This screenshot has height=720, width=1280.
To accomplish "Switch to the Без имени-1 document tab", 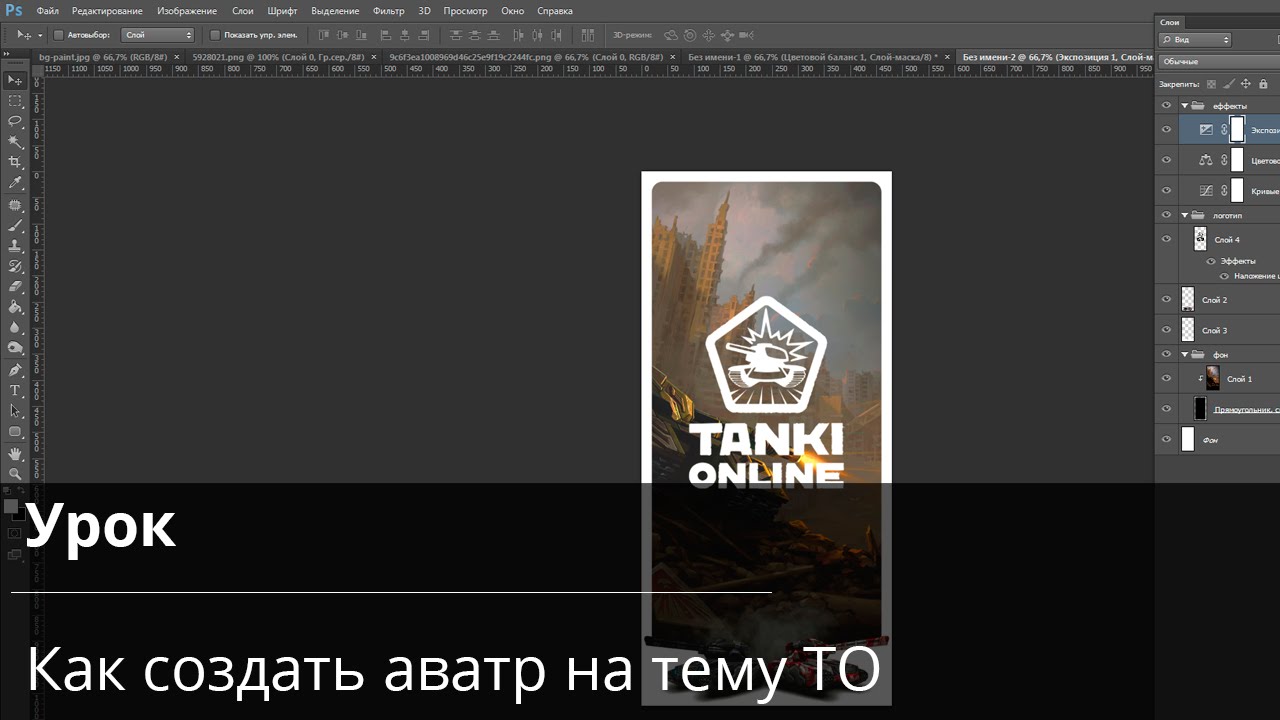I will coord(816,57).
